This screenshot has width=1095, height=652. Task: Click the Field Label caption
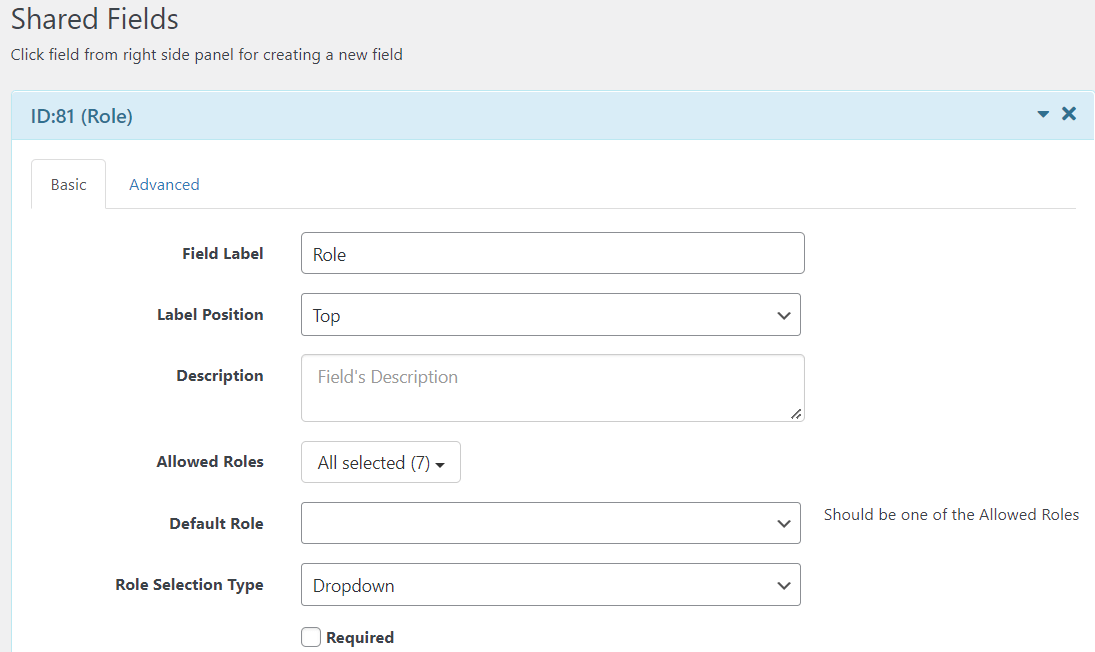tap(223, 253)
